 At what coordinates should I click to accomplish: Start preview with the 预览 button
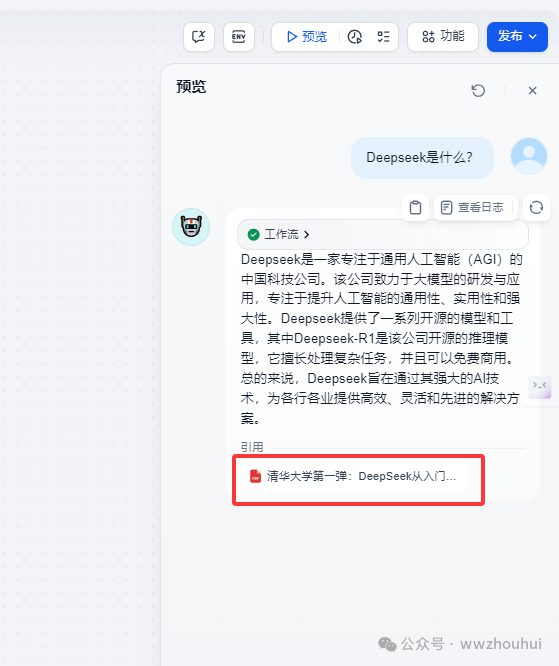click(x=307, y=37)
